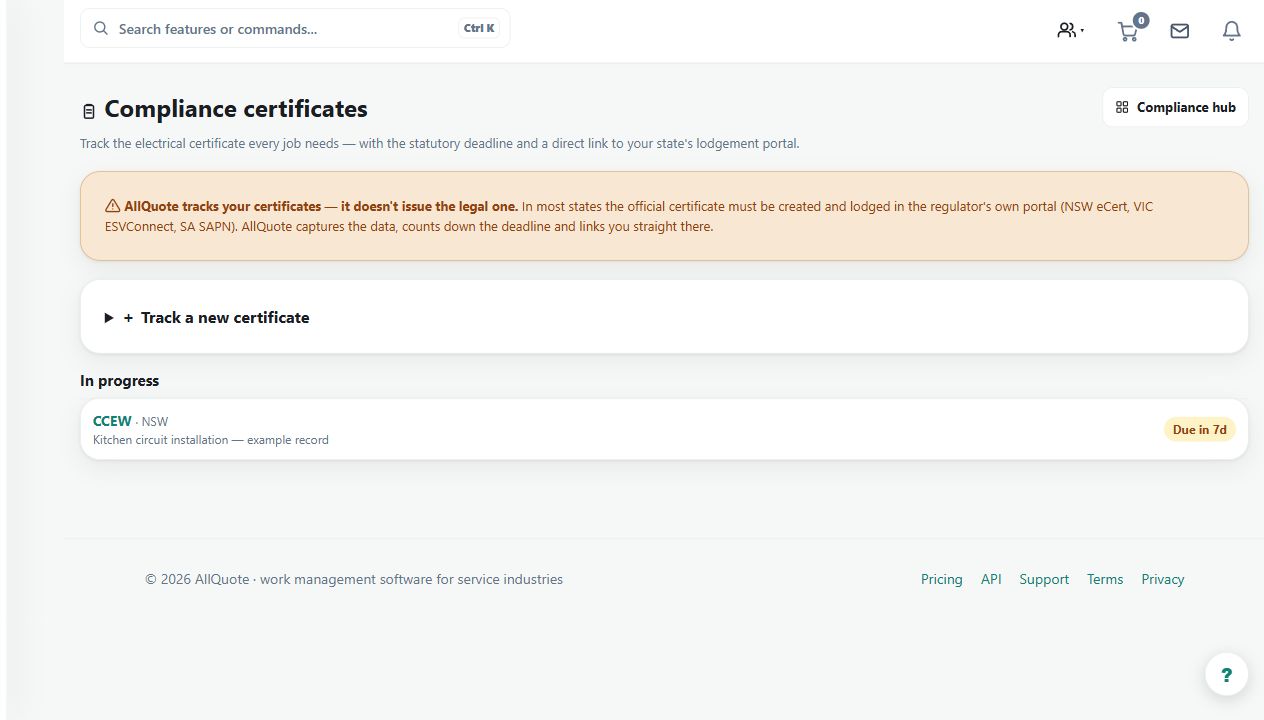Image resolution: width=1264 pixels, height=720 pixels.
Task: Click the In progress section label
Action: (120, 381)
